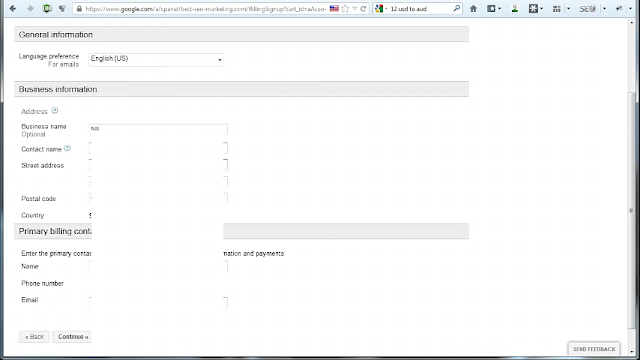
Task: Click the browser forward arrow
Action: point(30,9)
